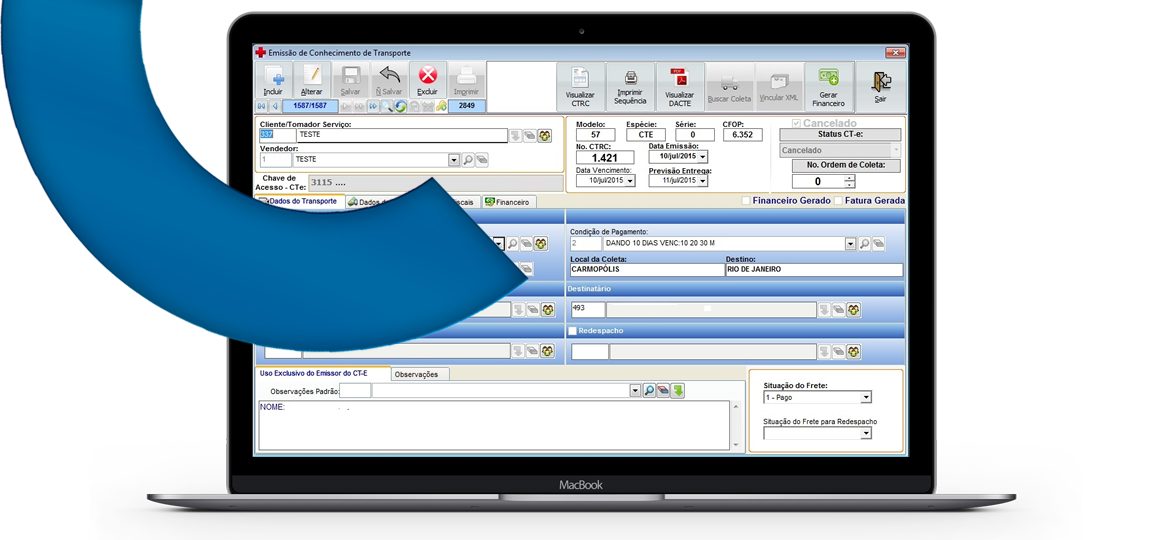Check the Financeiro Gerado checkbox
The height and width of the screenshot is (540, 1170).
pyautogui.click(x=746, y=201)
